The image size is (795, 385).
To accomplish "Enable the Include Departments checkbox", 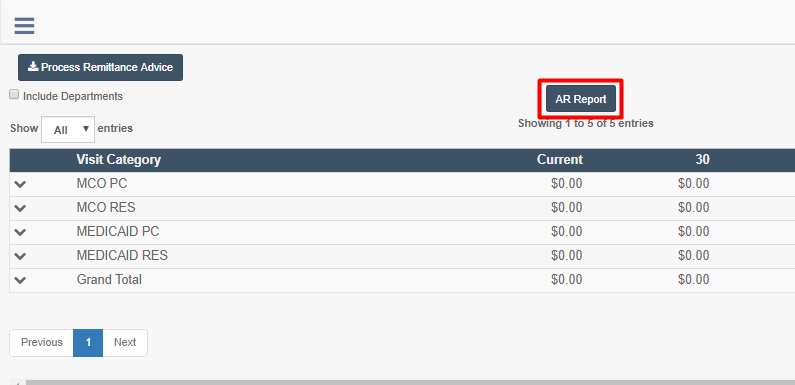I will (x=14, y=94).
